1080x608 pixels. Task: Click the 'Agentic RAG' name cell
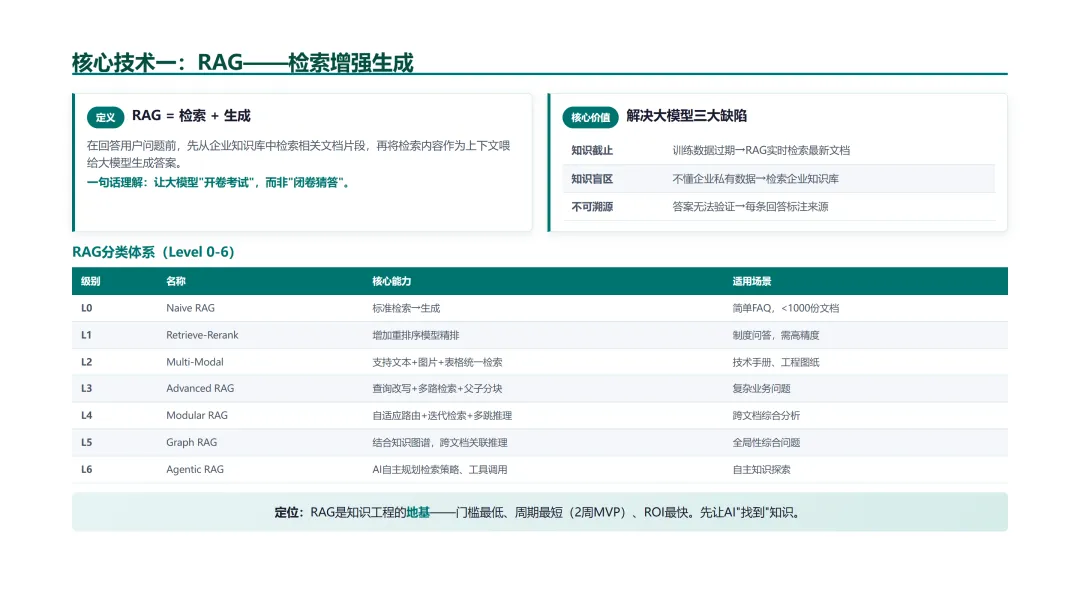(x=195, y=470)
